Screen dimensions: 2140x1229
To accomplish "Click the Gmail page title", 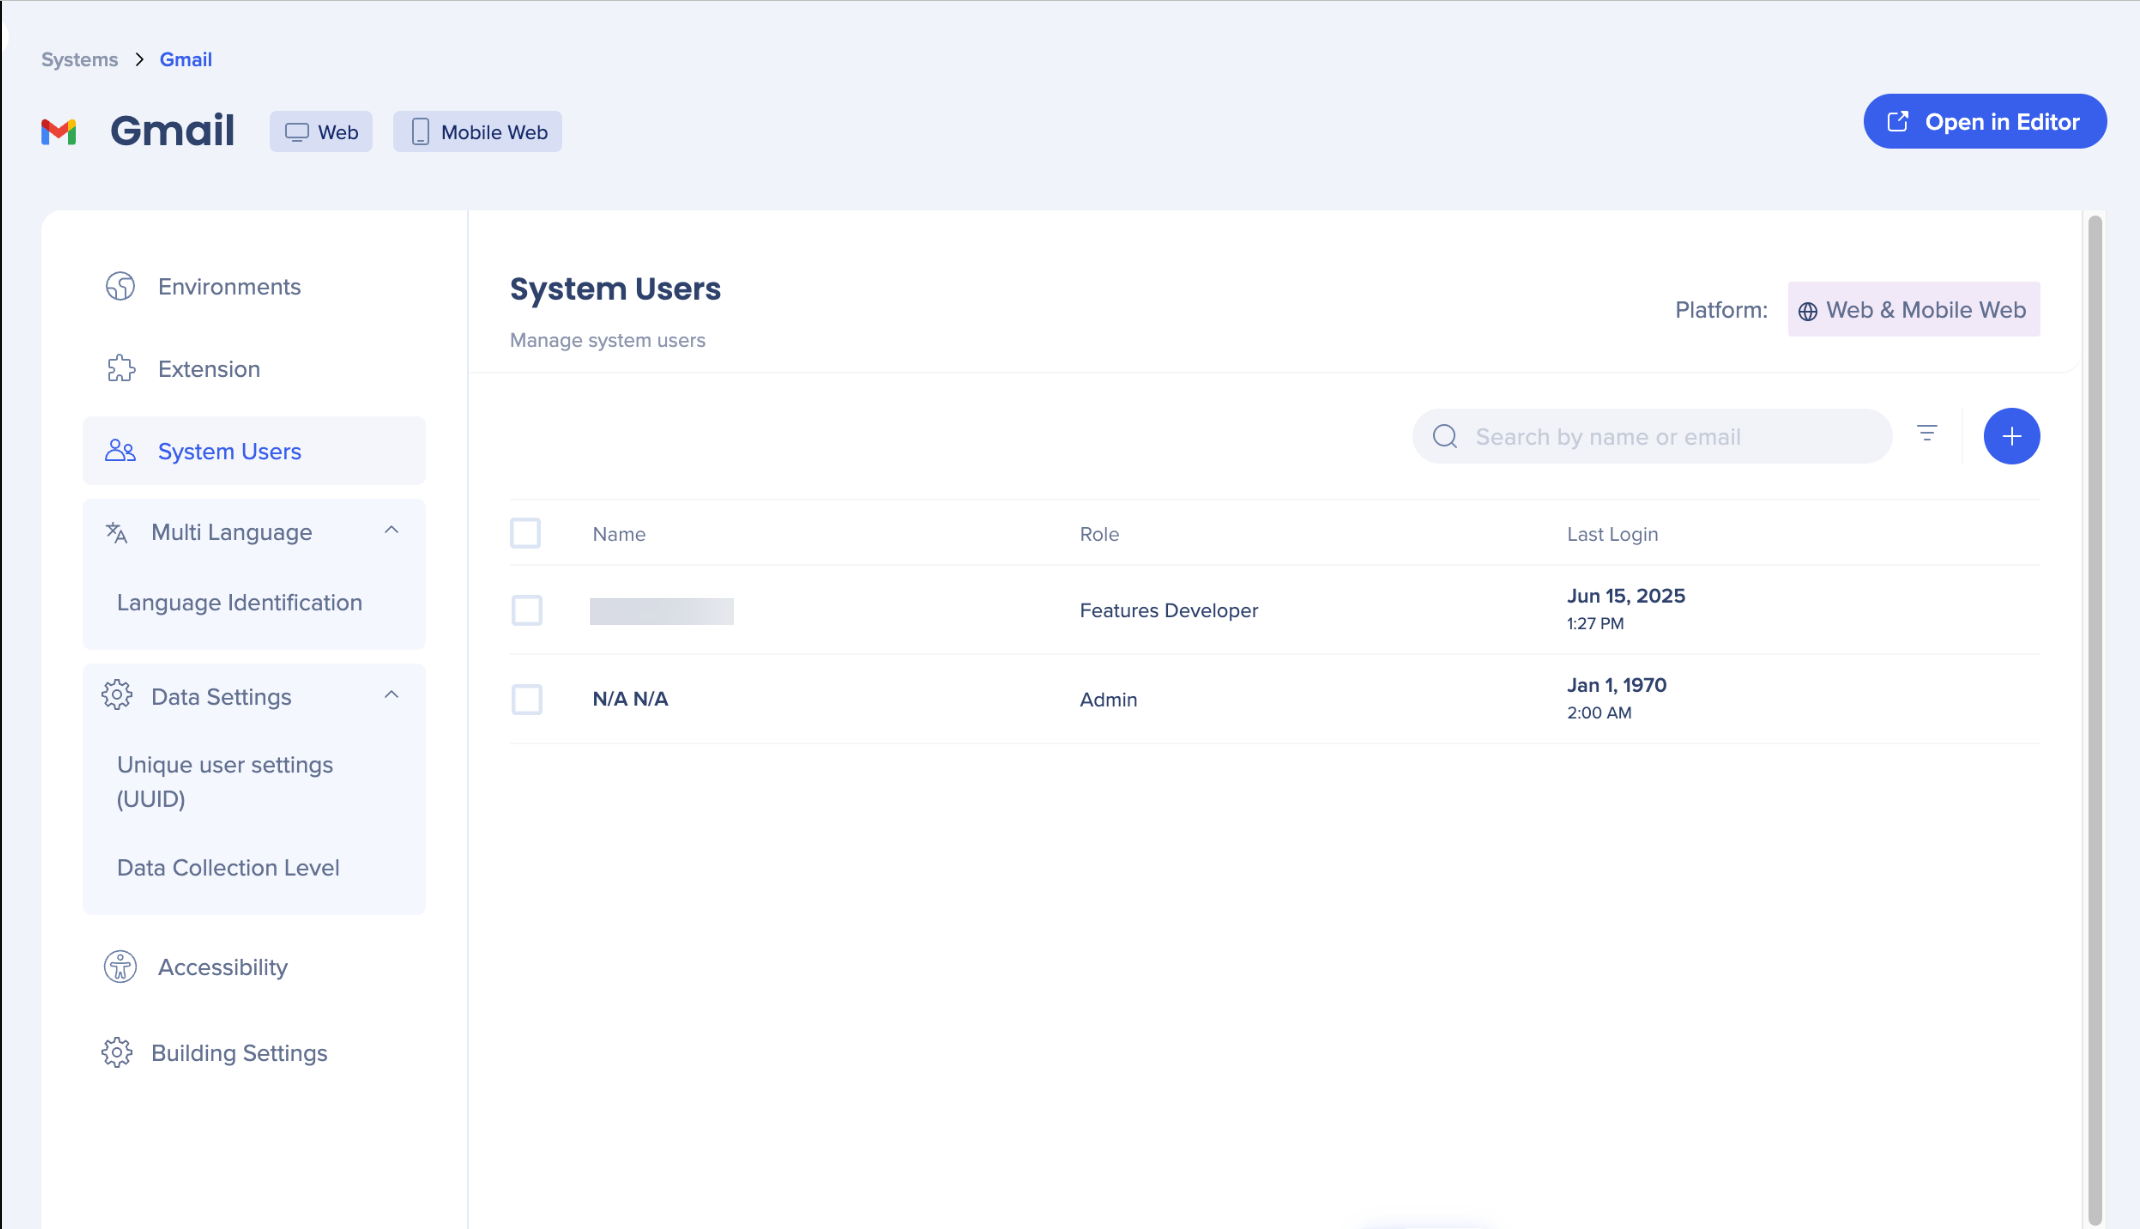I will point(172,131).
